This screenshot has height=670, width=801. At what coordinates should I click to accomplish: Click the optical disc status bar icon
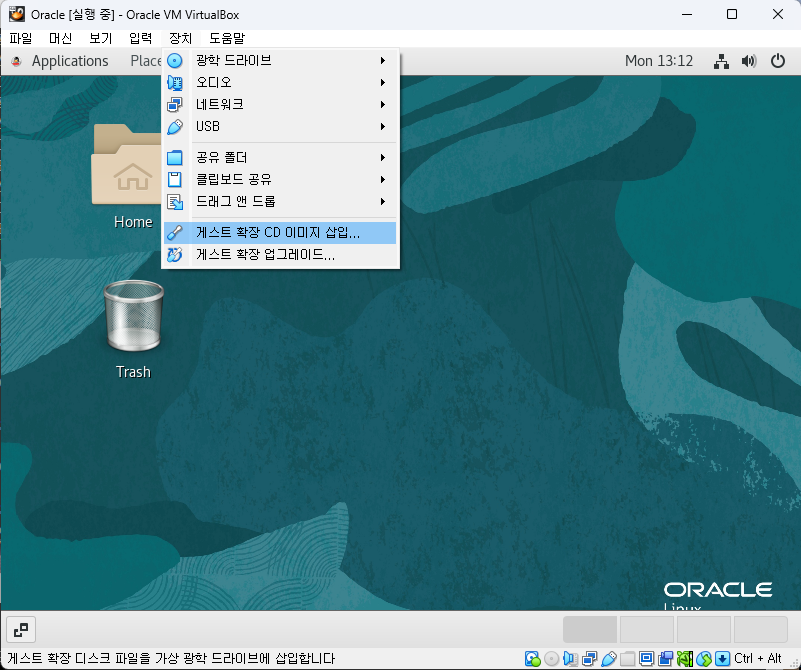[551, 659]
